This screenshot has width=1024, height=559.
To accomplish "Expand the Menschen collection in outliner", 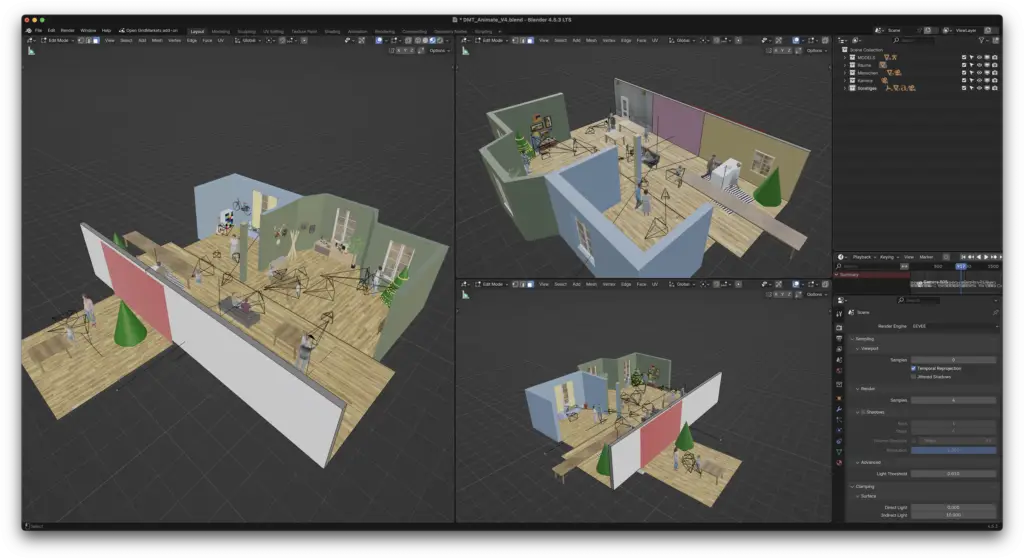I will tap(845, 73).
